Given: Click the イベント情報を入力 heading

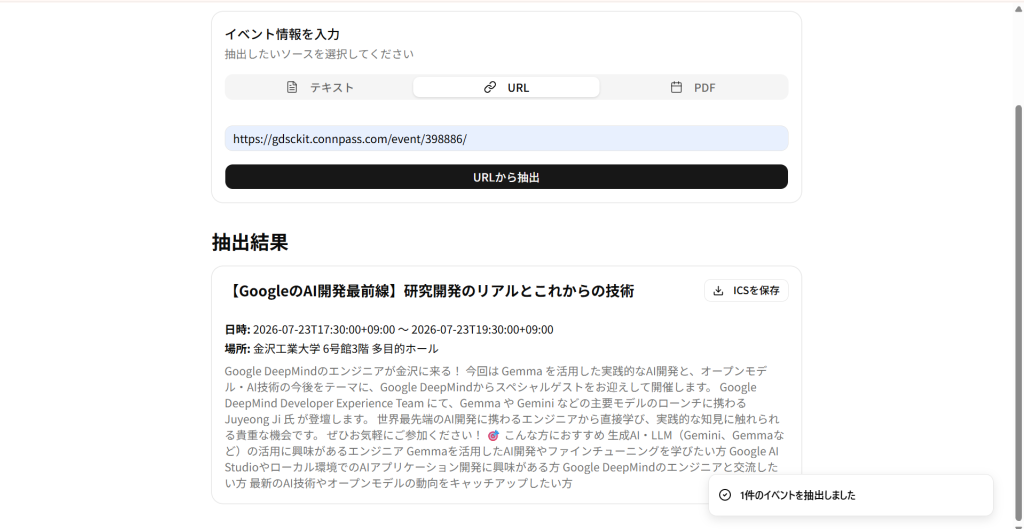Looking at the screenshot, I should pyautogui.click(x=282, y=34).
